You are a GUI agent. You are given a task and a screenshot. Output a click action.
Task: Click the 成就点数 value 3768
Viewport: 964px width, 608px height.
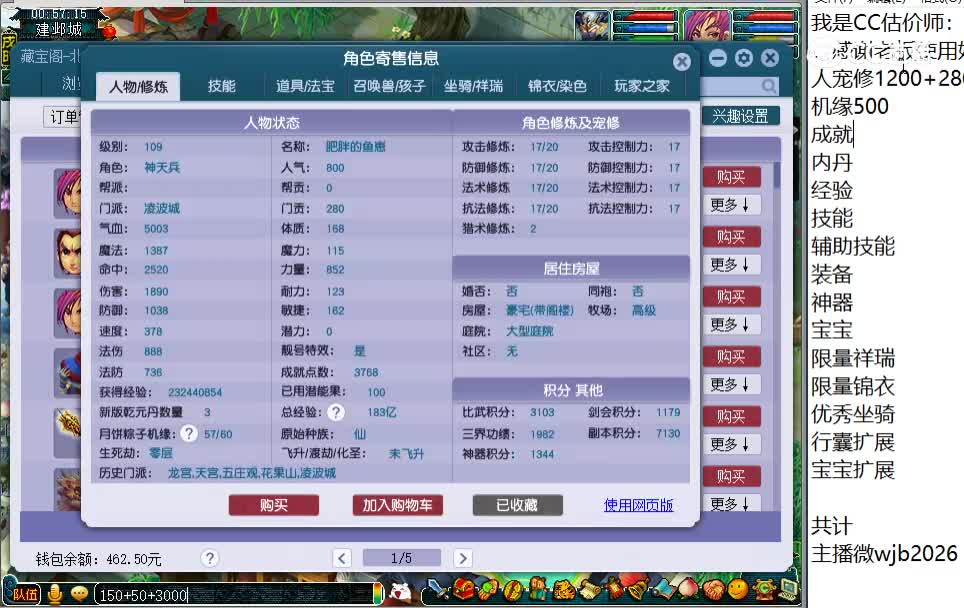tap(366, 372)
